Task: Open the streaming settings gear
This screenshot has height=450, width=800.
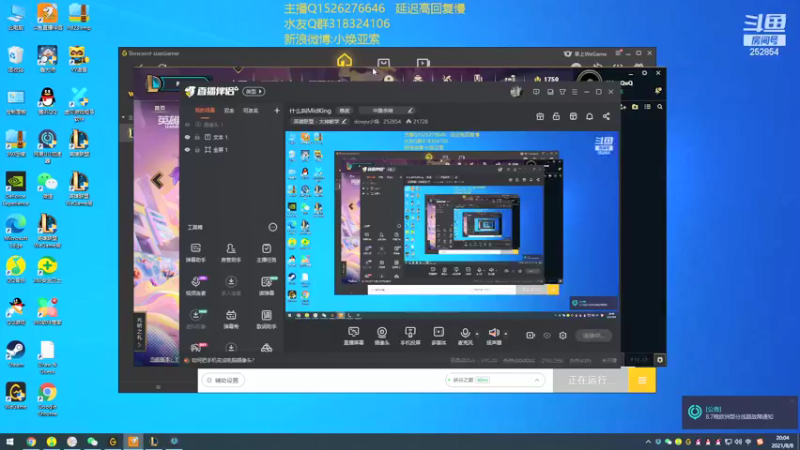Action: click(x=563, y=335)
